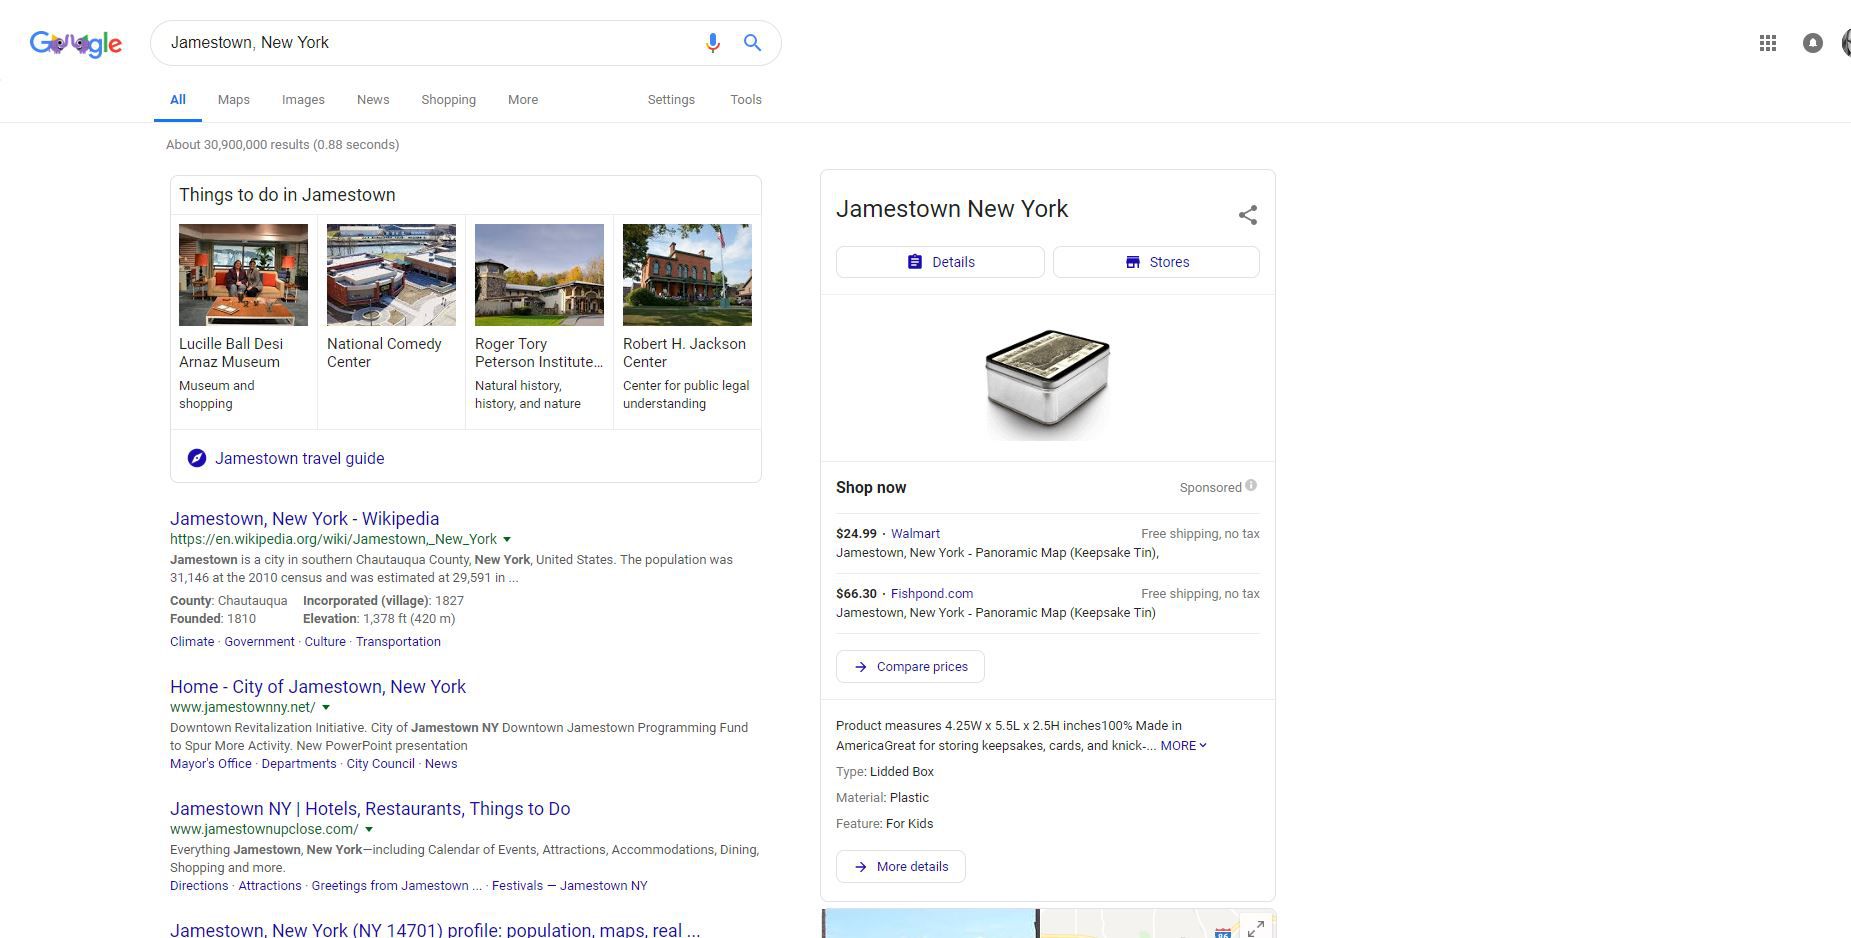Open the Departments sitelink
This screenshot has height=938, width=1851.
coord(299,764)
